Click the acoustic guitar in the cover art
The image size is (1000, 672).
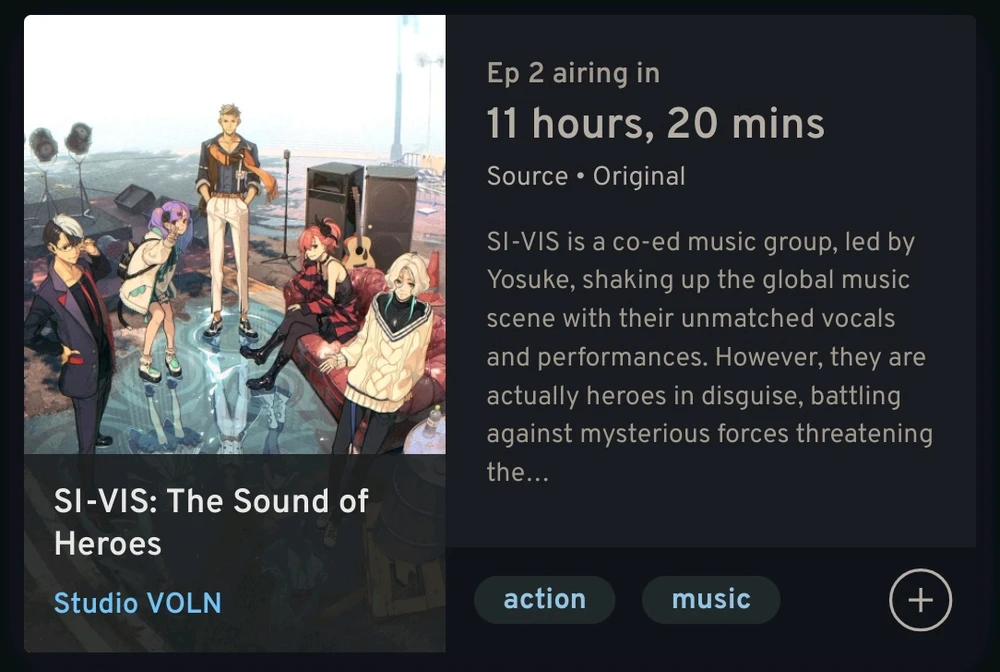(x=358, y=236)
